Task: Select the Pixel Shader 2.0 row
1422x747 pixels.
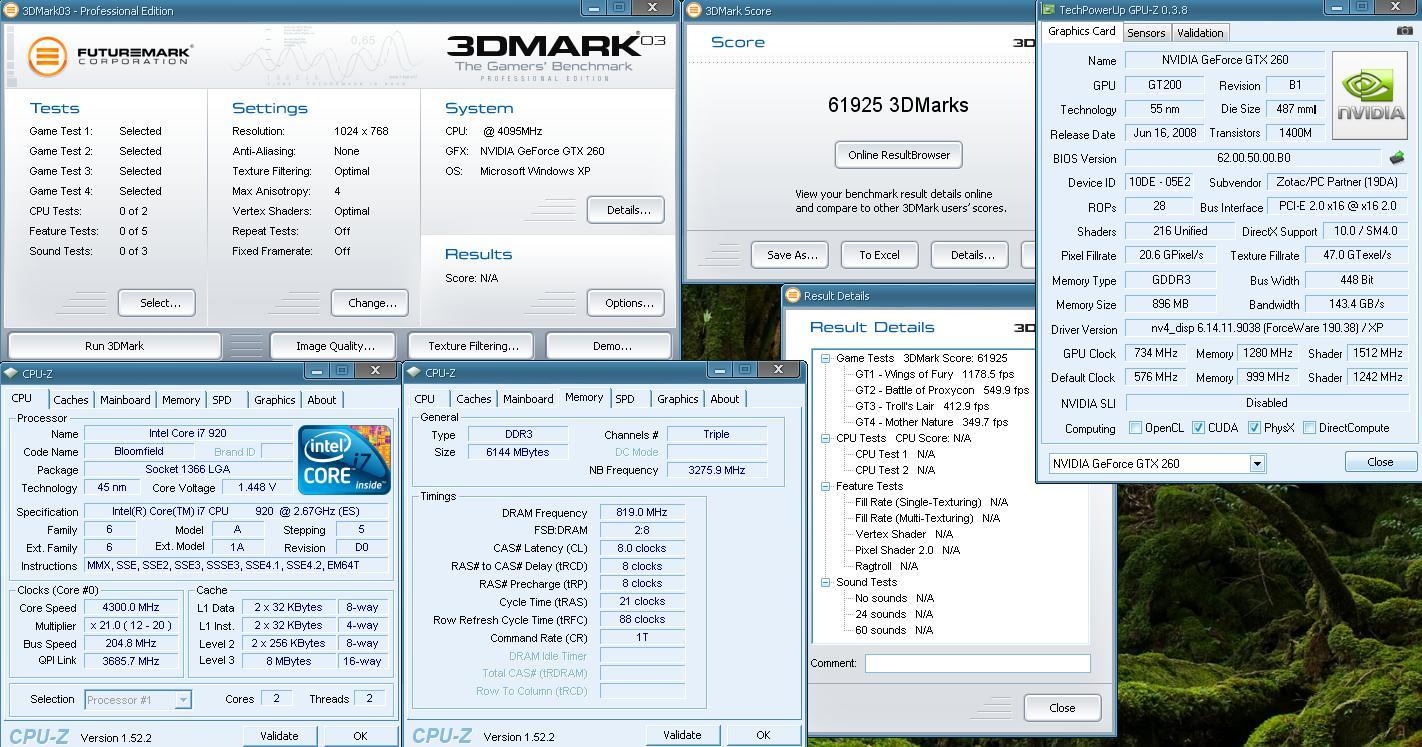Action: 907,550
